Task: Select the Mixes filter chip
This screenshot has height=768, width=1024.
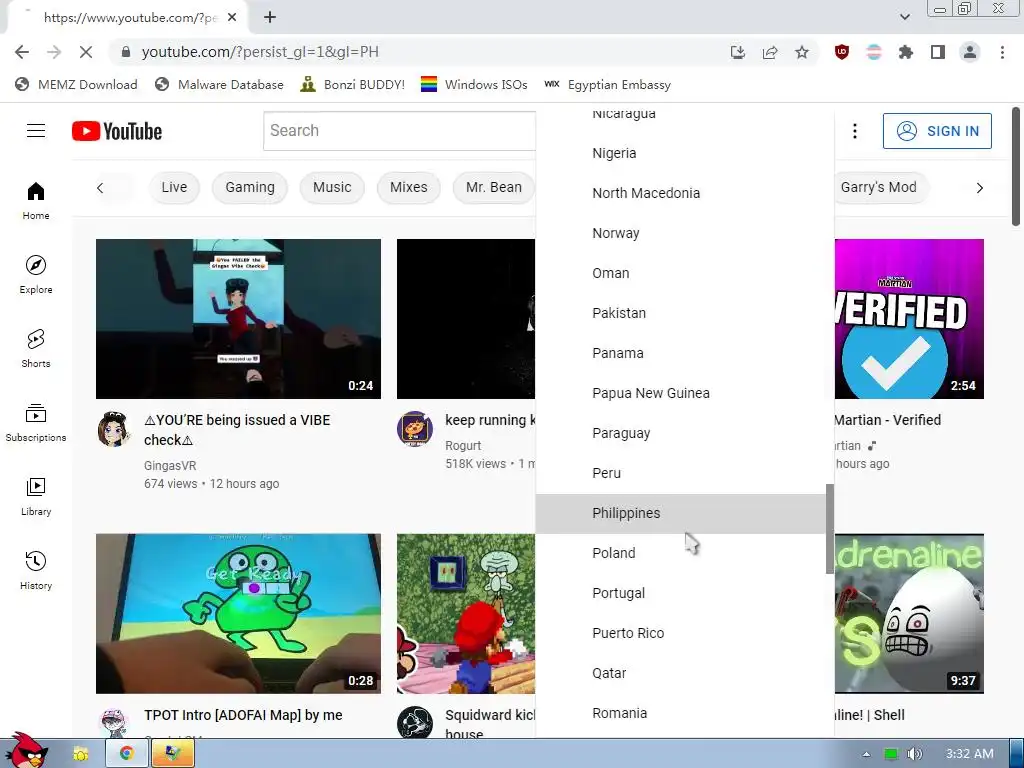Action: (409, 187)
